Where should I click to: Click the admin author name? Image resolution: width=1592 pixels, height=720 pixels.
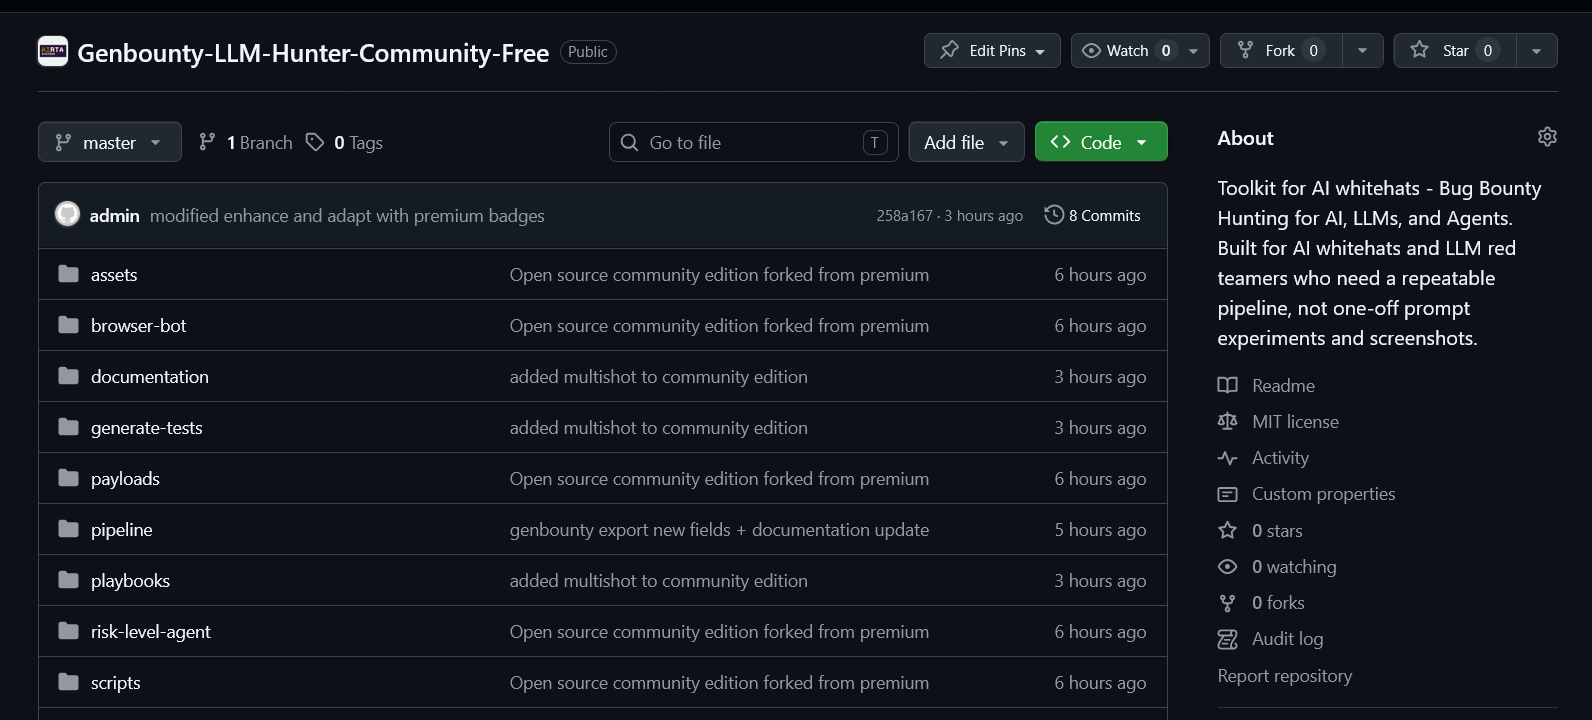[x=115, y=215]
